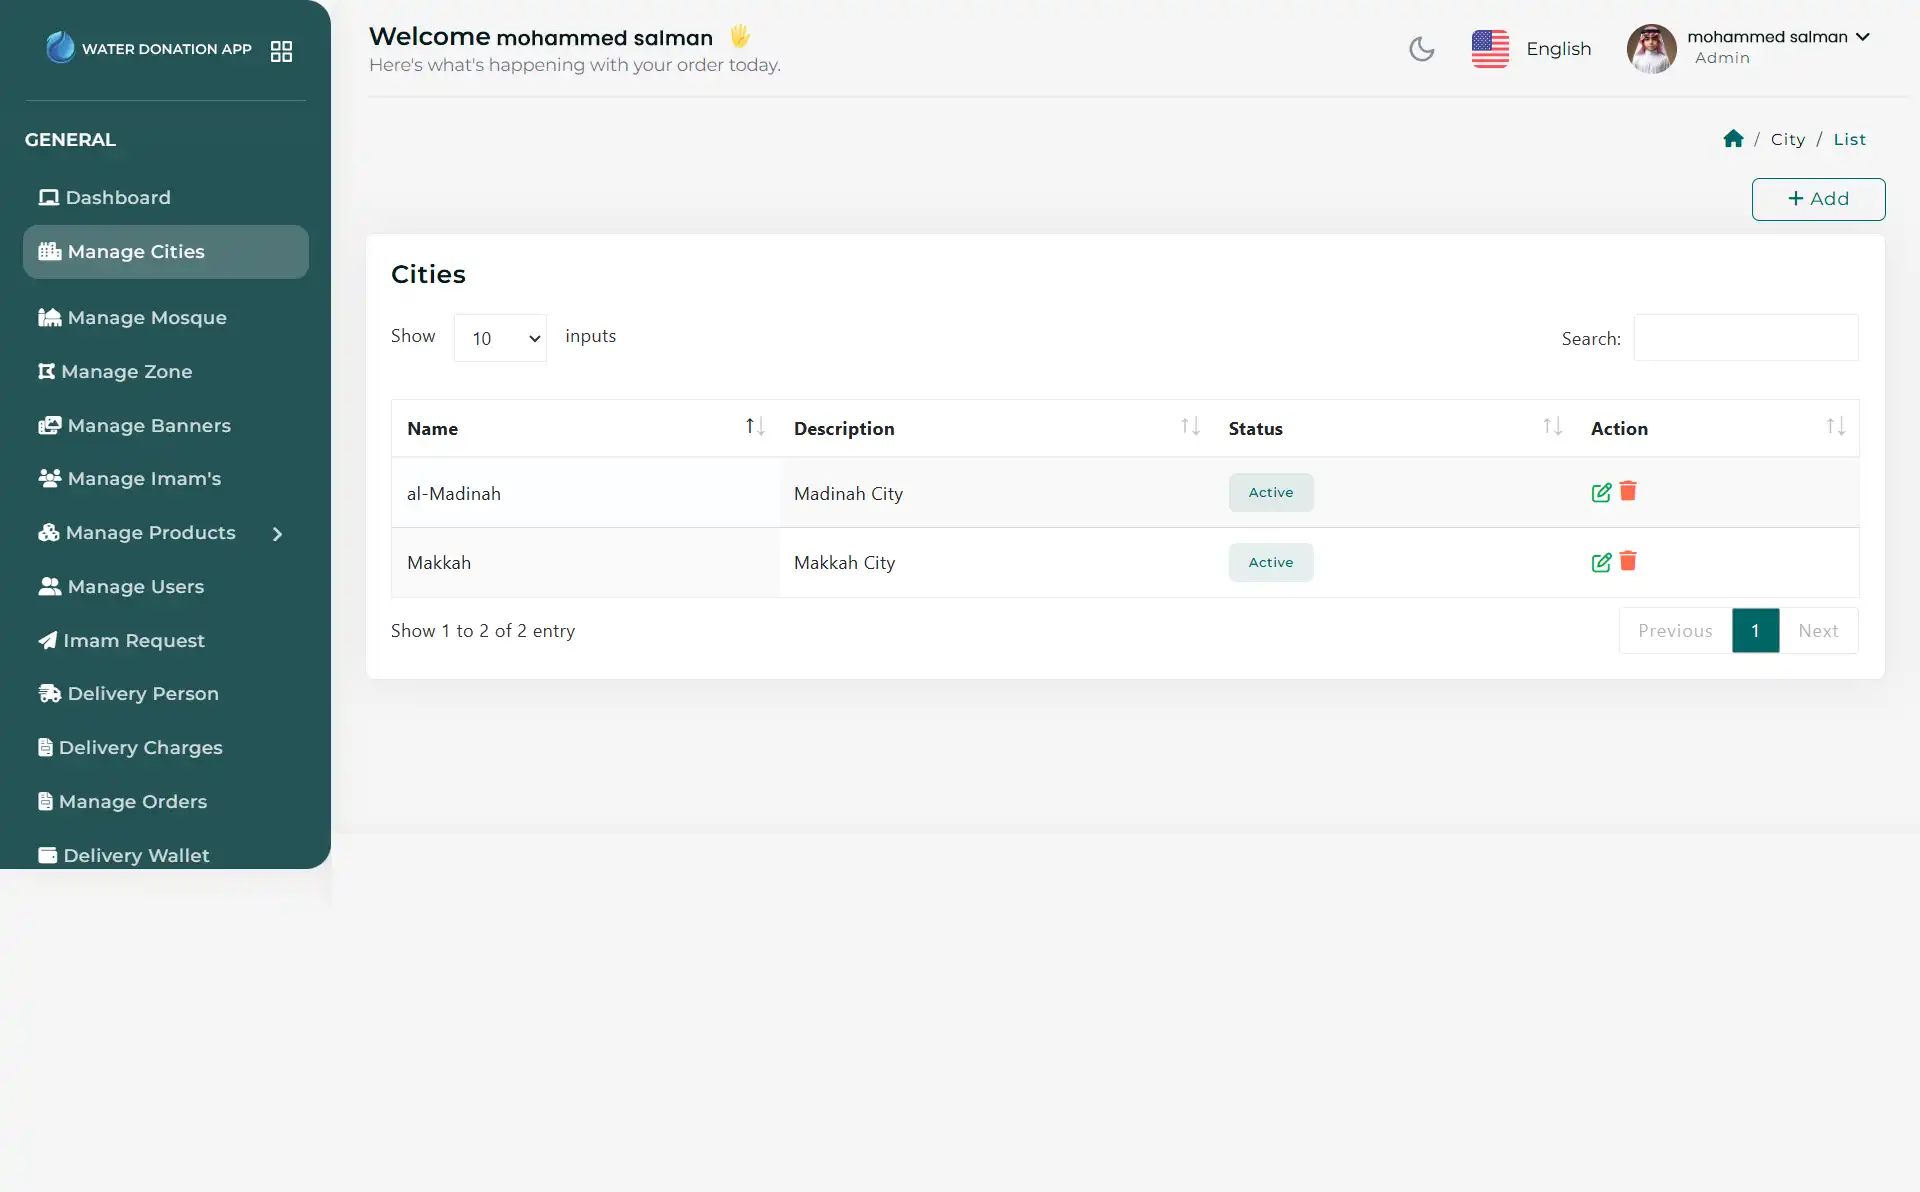Delete the Makkah city row

pyautogui.click(x=1628, y=562)
